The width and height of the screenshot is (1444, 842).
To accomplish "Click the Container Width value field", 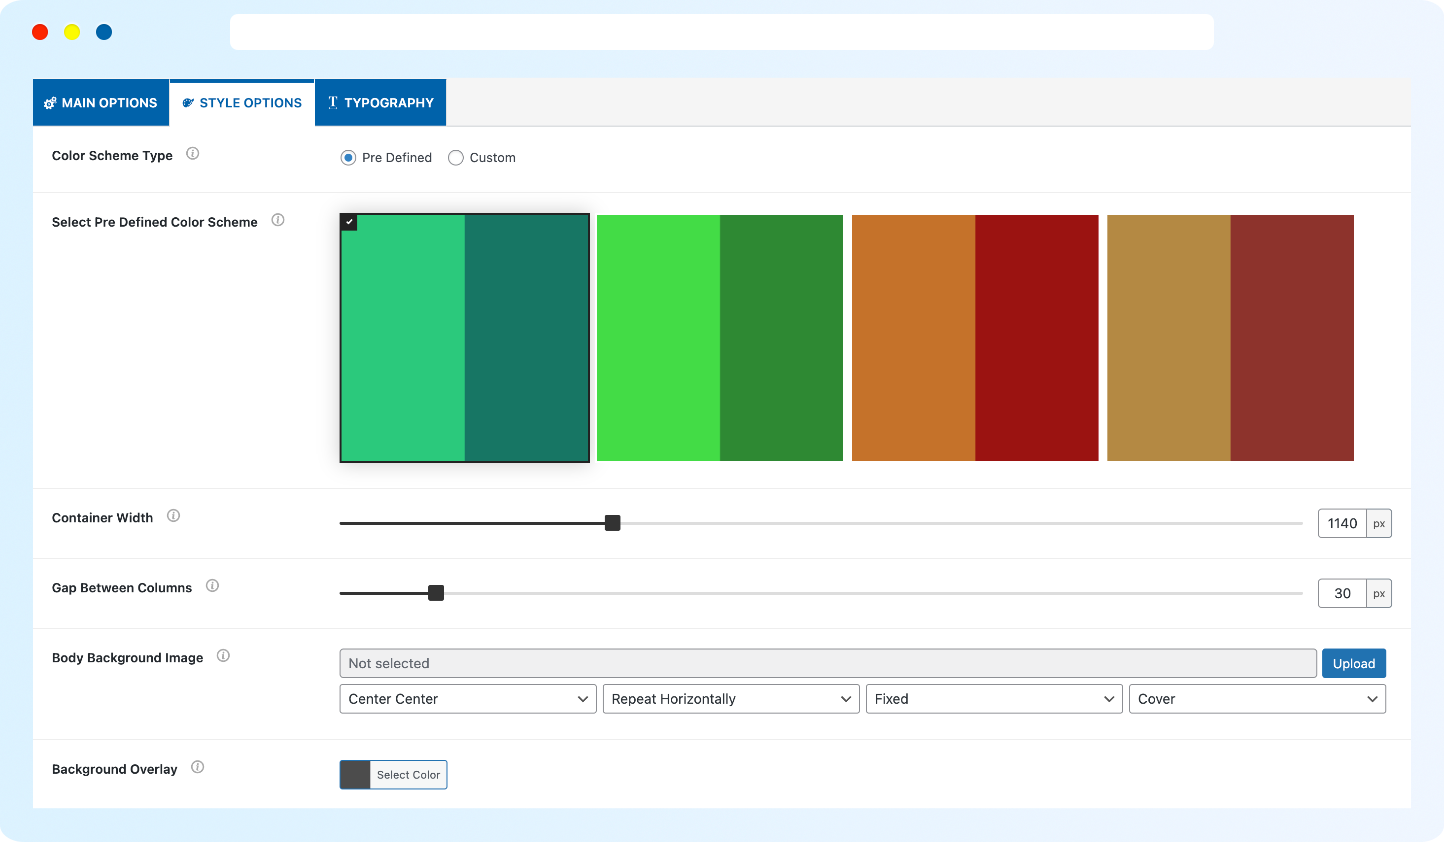I will tap(1342, 524).
